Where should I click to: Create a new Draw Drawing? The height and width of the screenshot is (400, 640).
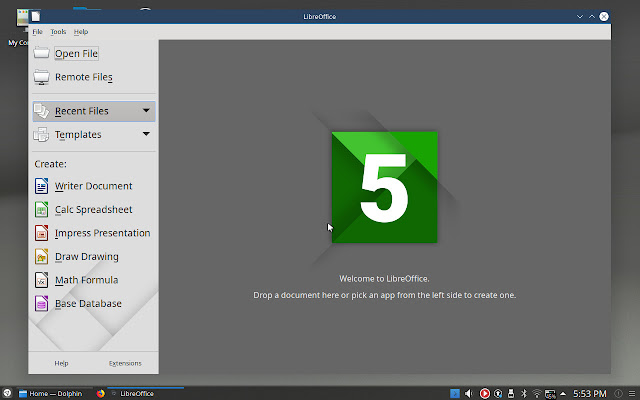tap(87, 257)
